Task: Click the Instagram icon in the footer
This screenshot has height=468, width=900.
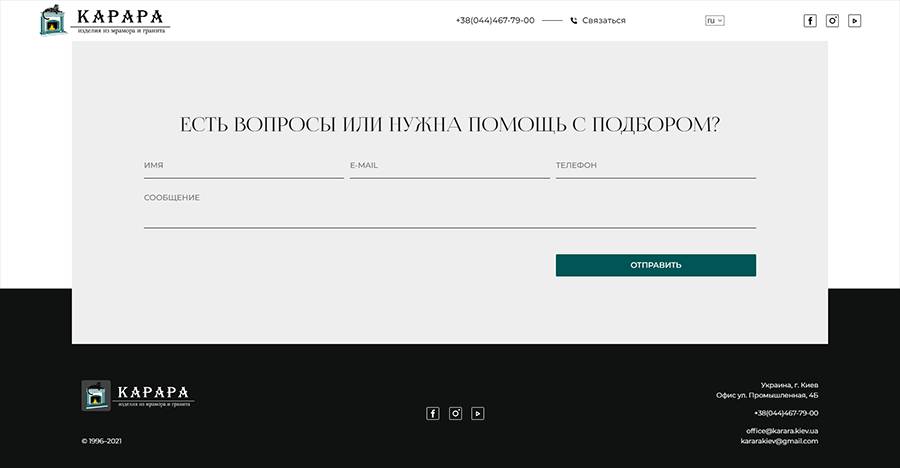Action: tap(456, 413)
